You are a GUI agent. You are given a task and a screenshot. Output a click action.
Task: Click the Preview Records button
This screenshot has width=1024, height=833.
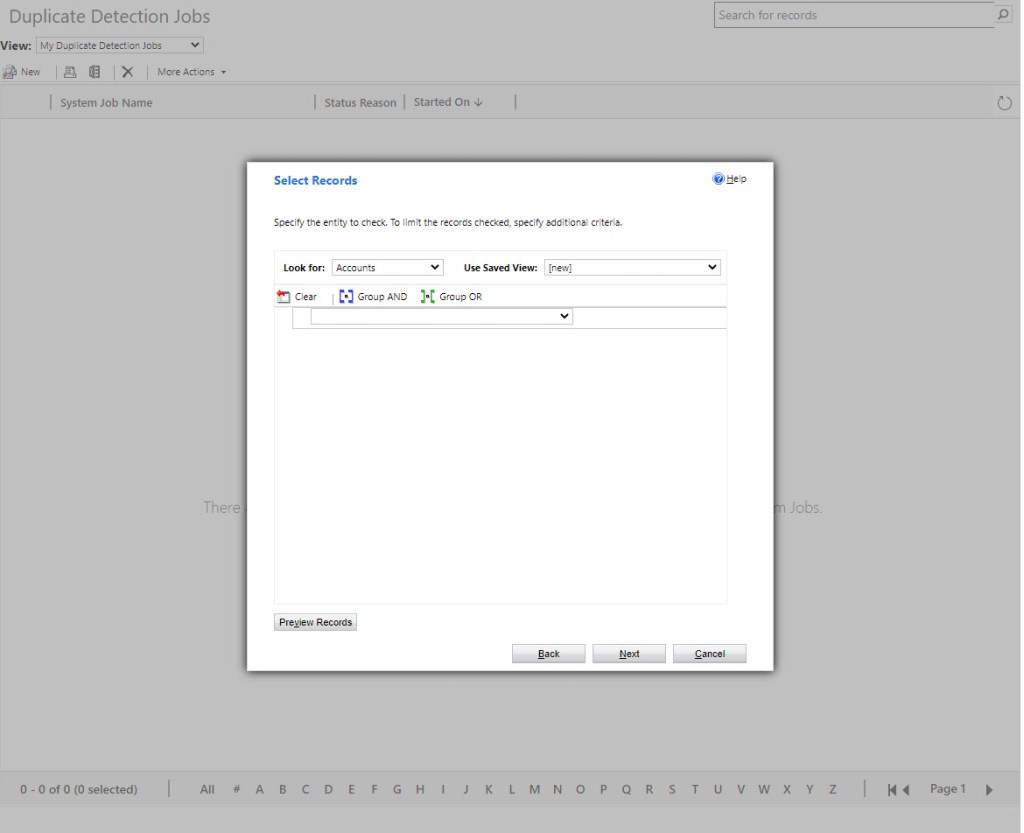(x=315, y=622)
